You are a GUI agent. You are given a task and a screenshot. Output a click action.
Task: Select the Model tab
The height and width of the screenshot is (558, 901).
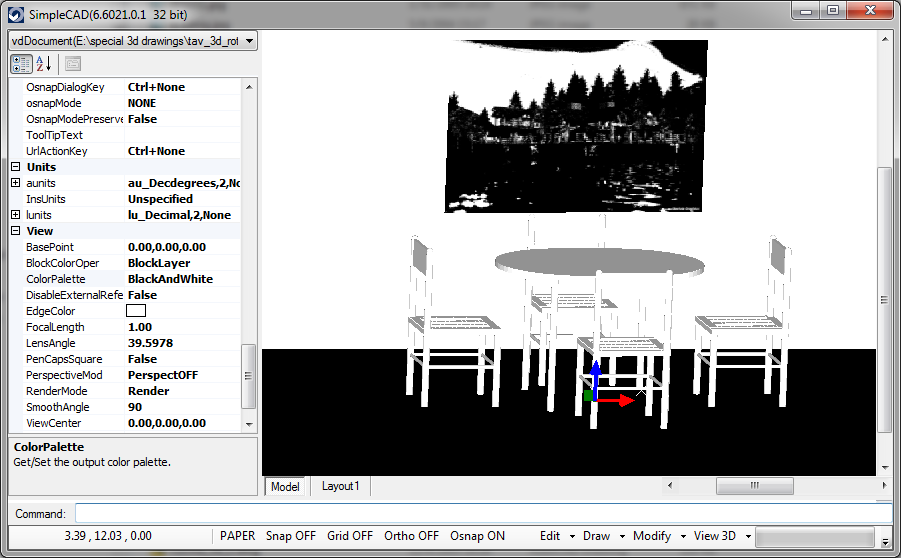285,486
